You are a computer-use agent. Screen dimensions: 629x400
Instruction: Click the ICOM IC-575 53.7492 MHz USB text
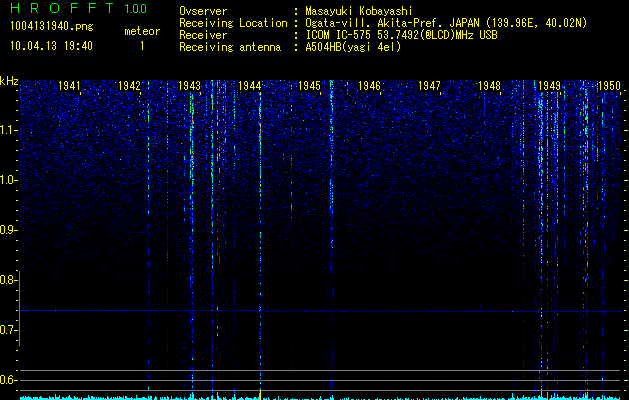[402, 35]
